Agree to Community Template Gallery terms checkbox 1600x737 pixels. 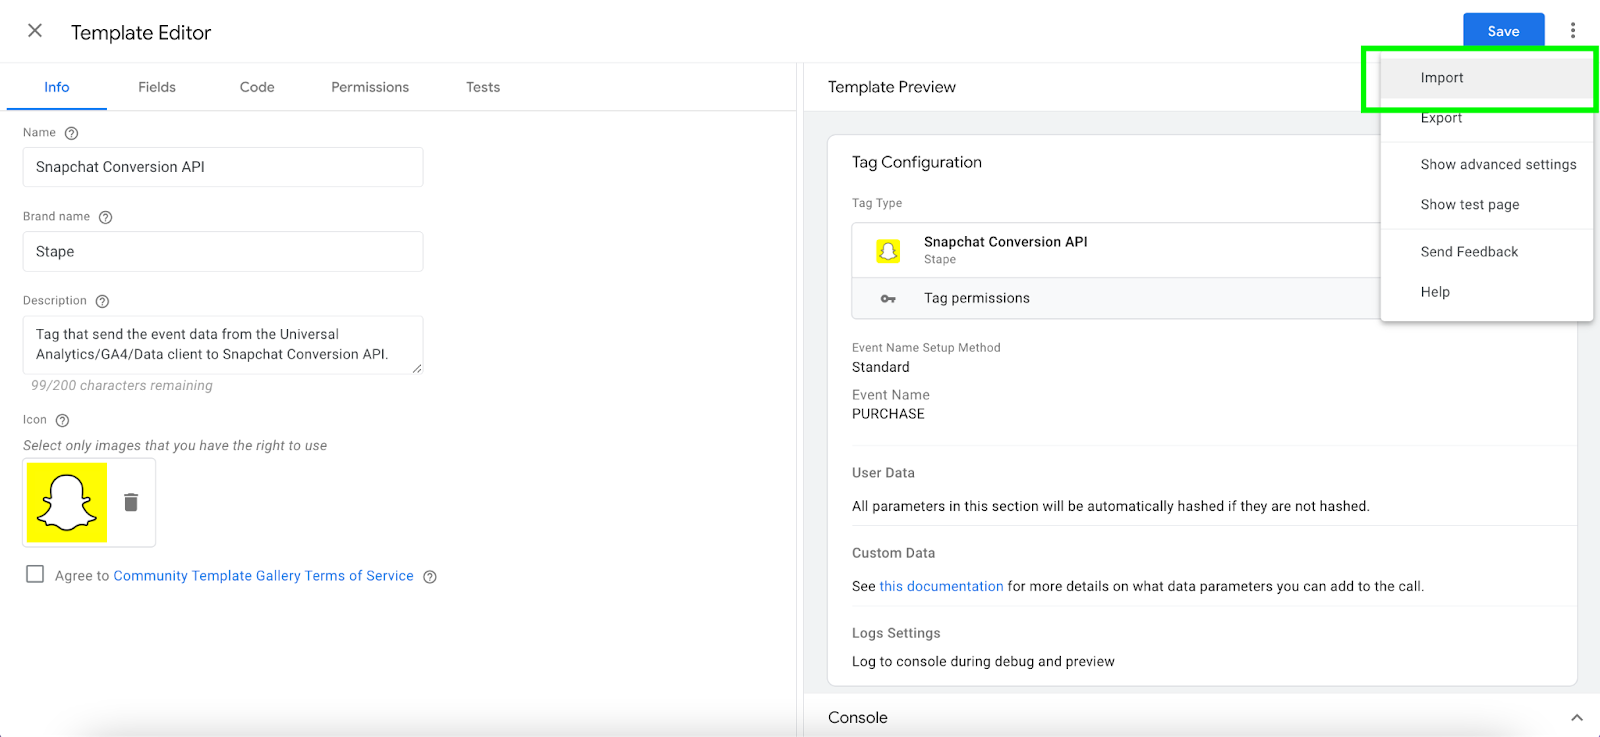(35, 574)
